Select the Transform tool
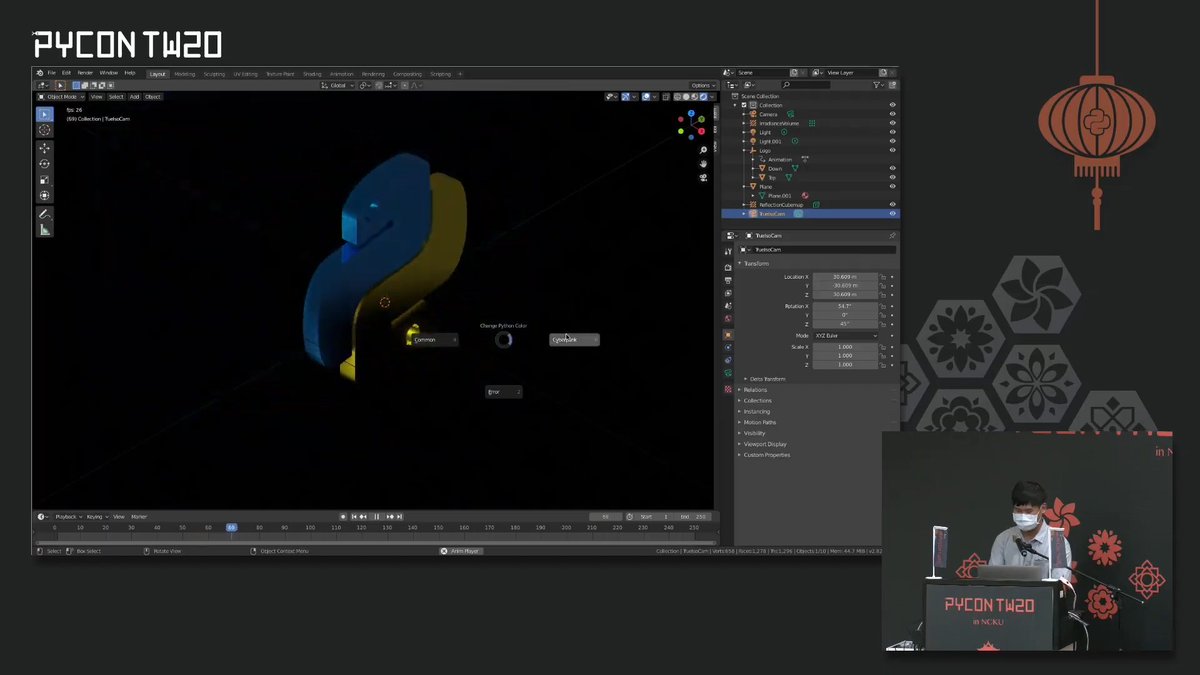The height and width of the screenshot is (675, 1200). (44, 195)
